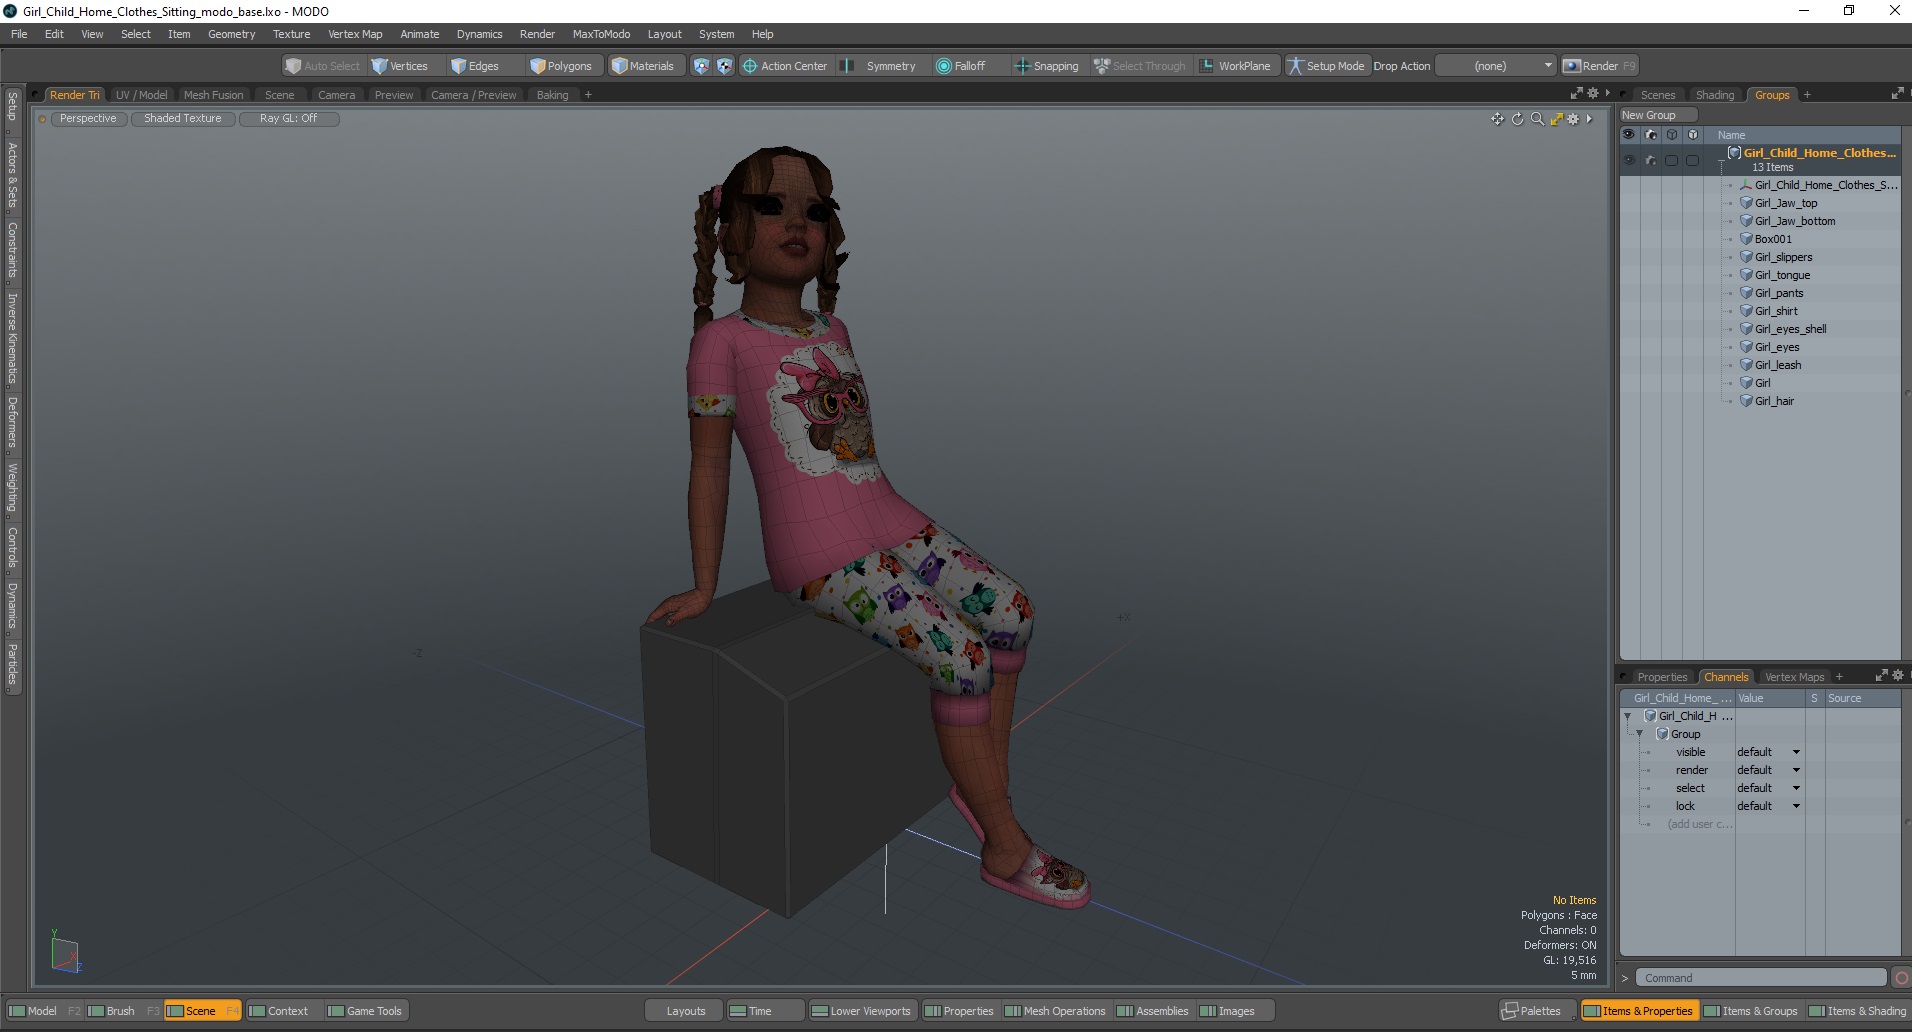
Task: Click the wireframe cube column header icon
Action: point(1672,135)
